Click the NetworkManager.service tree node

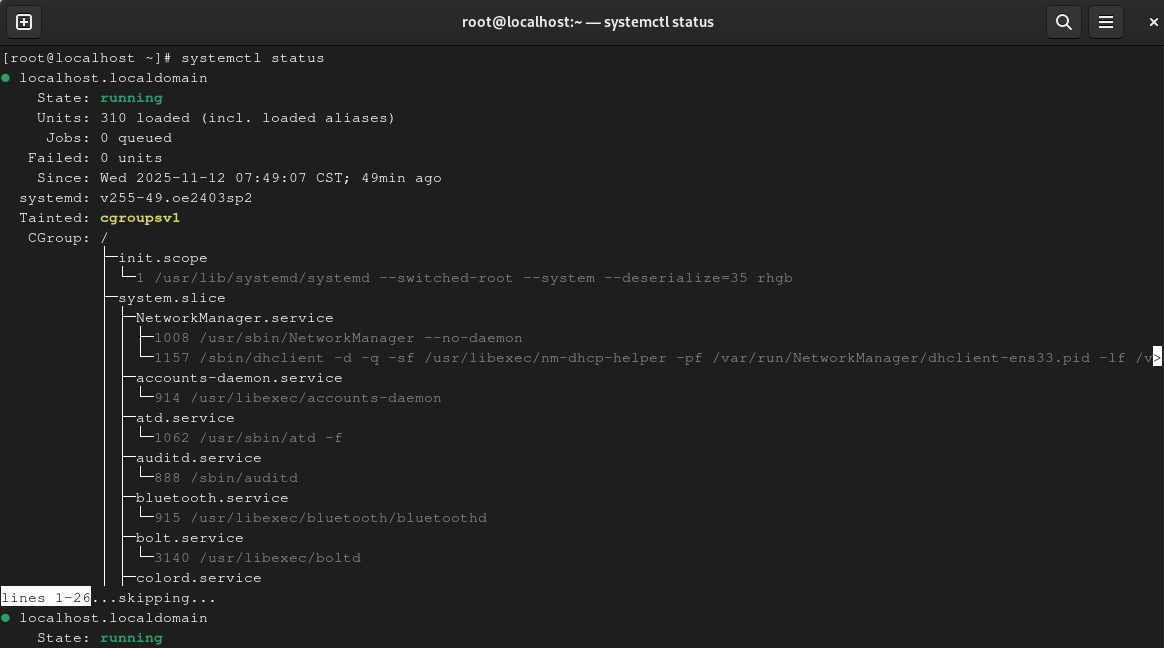[x=235, y=318]
